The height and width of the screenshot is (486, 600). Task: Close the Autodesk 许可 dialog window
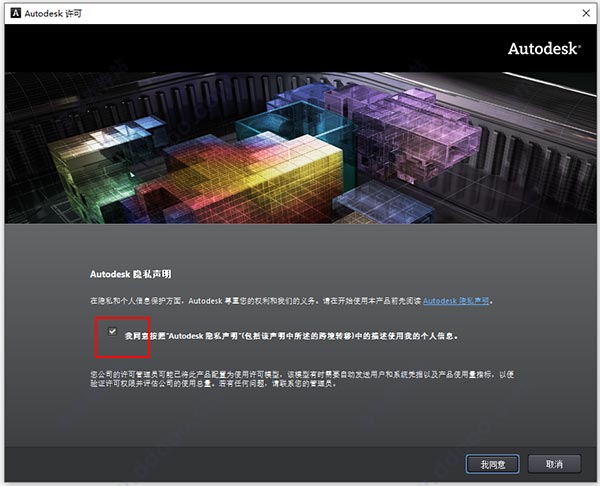[x=581, y=12]
